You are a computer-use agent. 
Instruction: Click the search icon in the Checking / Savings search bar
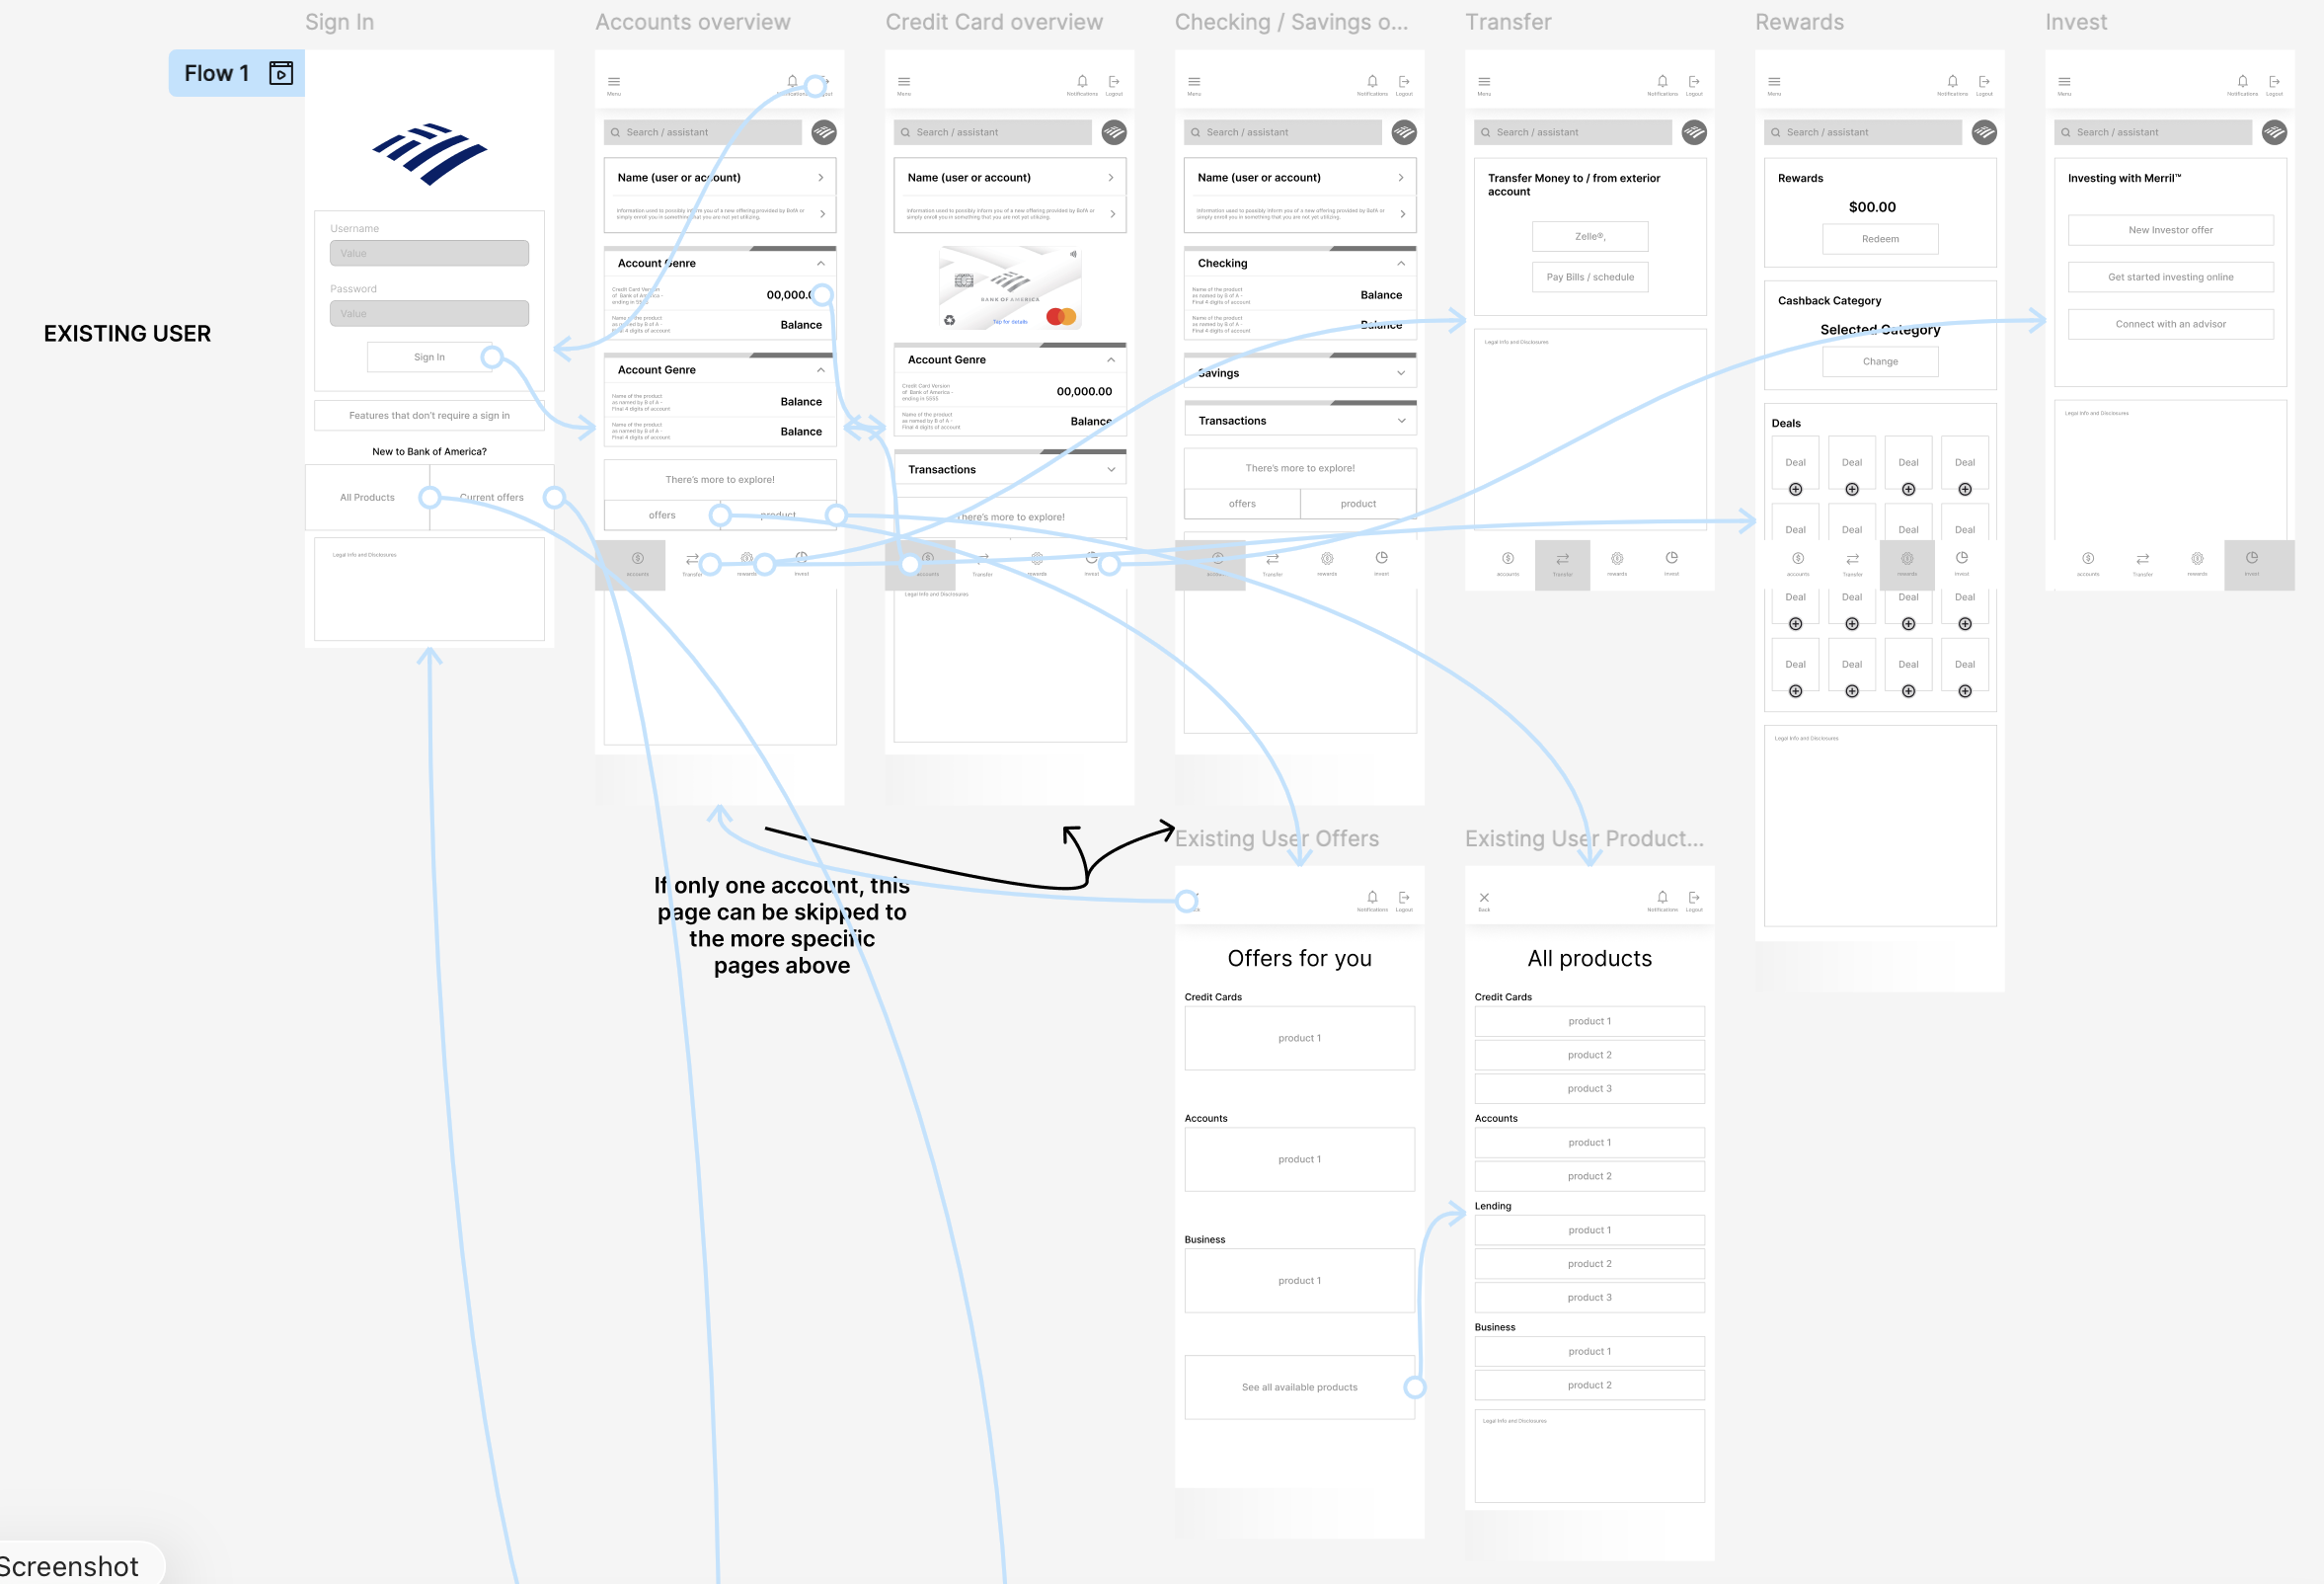[x=1195, y=132]
